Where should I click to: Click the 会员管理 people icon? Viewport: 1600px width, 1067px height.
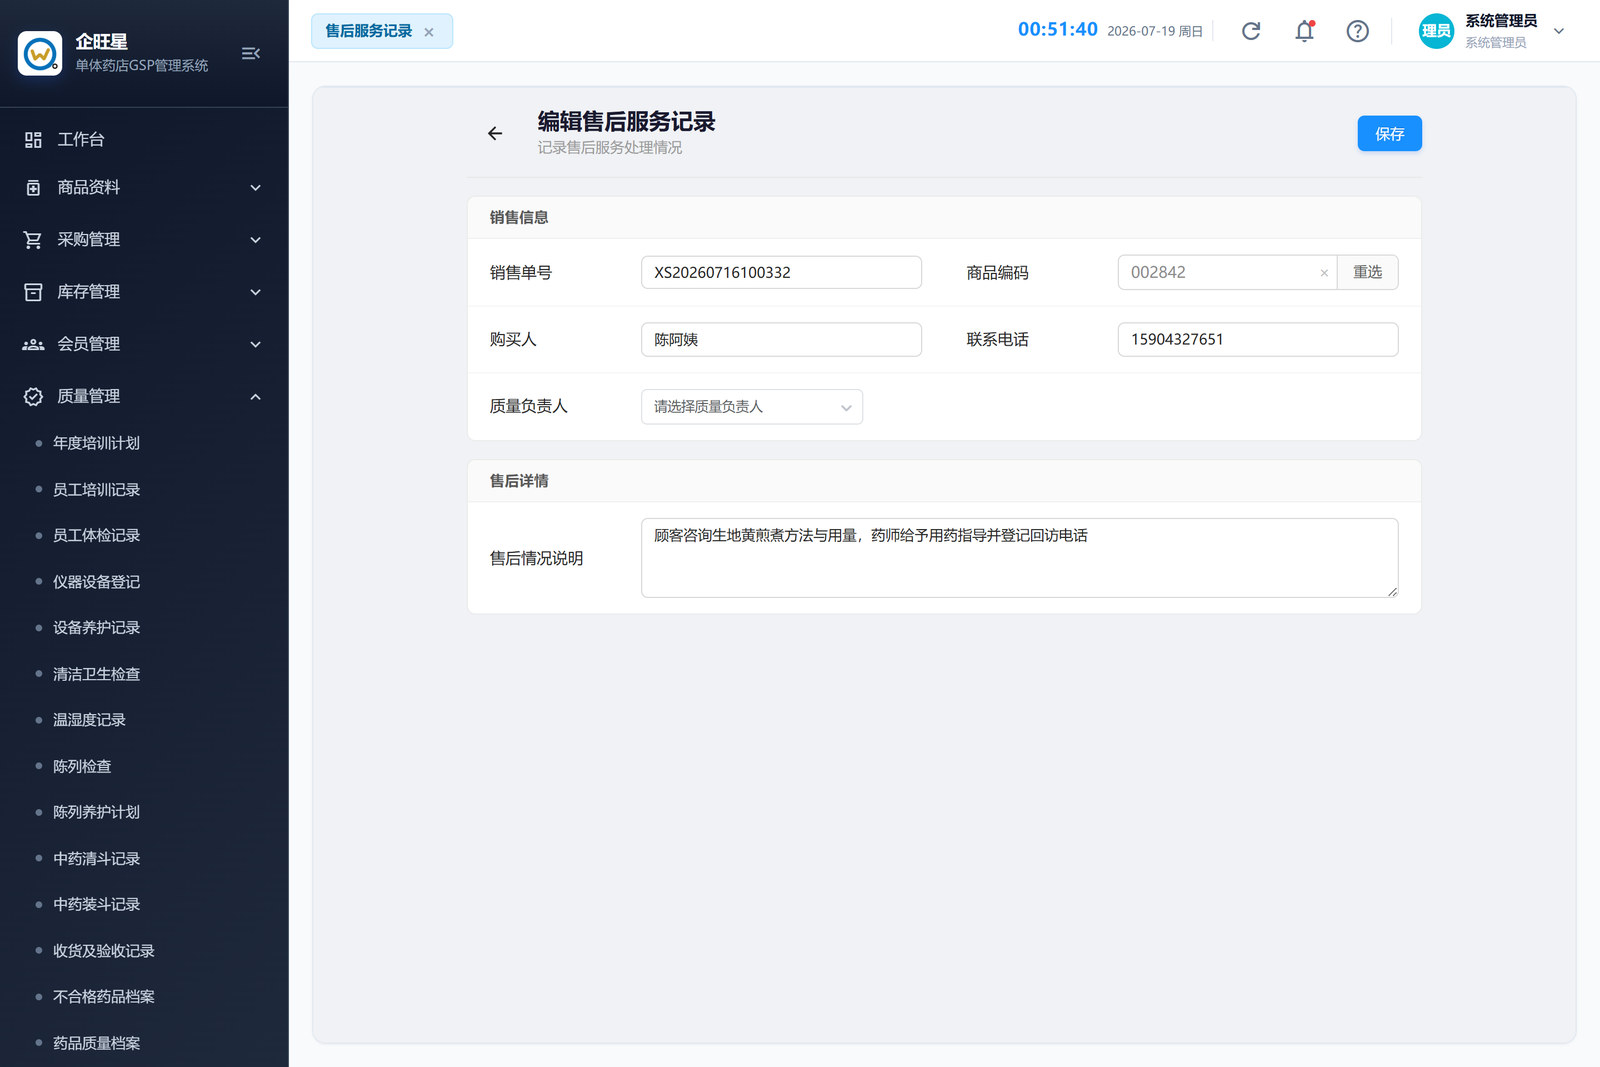pos(33,344)
